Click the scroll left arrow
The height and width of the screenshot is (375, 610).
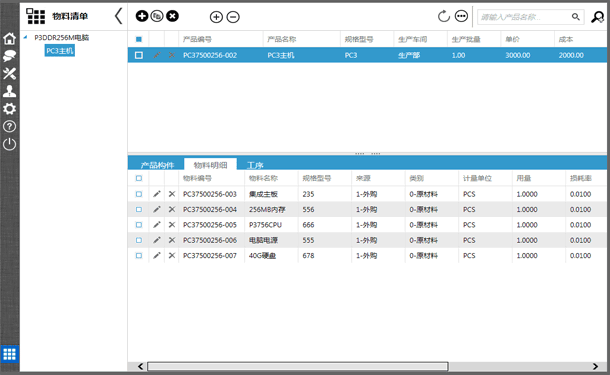tap(140, 366)
